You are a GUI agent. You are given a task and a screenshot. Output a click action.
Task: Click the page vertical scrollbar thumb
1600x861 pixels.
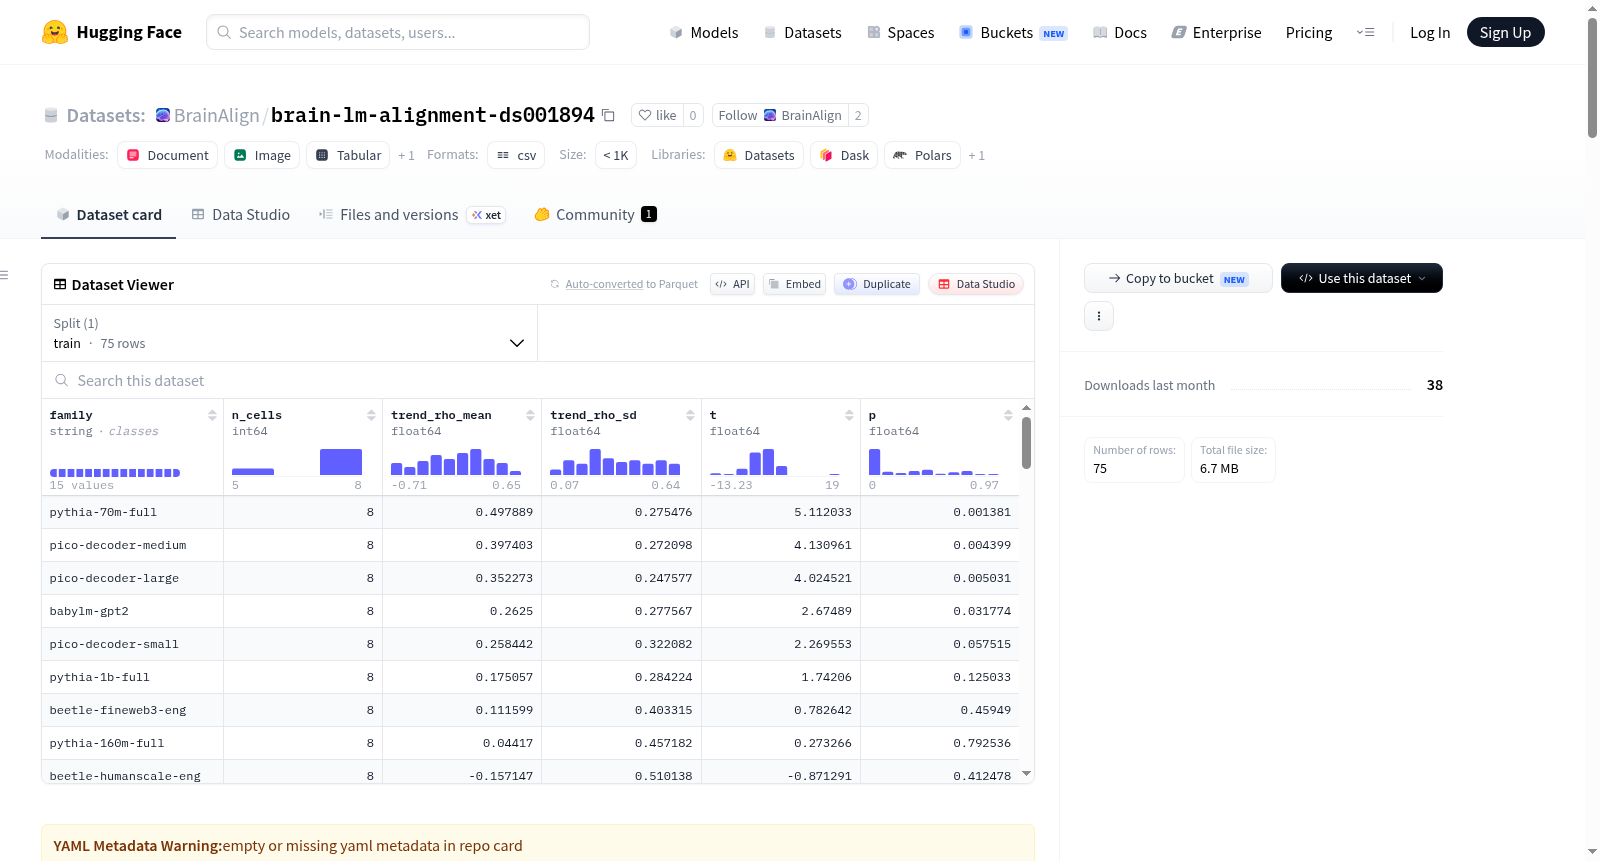coord(1592,77)
